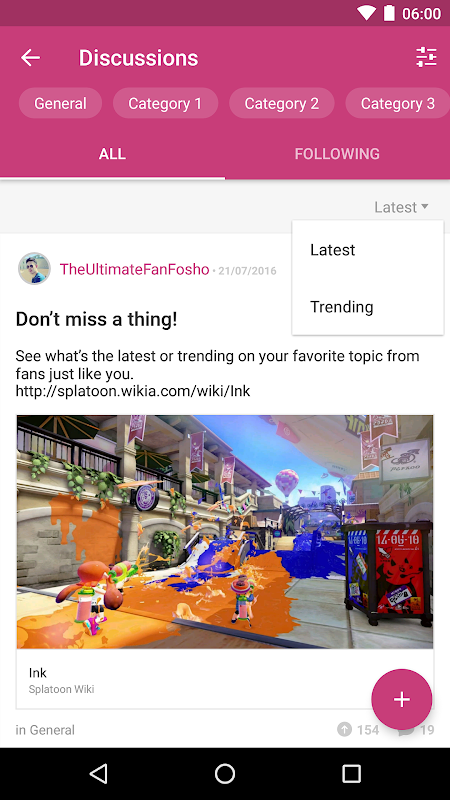Viewport: 450px width, 800px height.
Task: Open TheUltimateFanFosho's avatar picture
Action: click(x=35, y=268)
